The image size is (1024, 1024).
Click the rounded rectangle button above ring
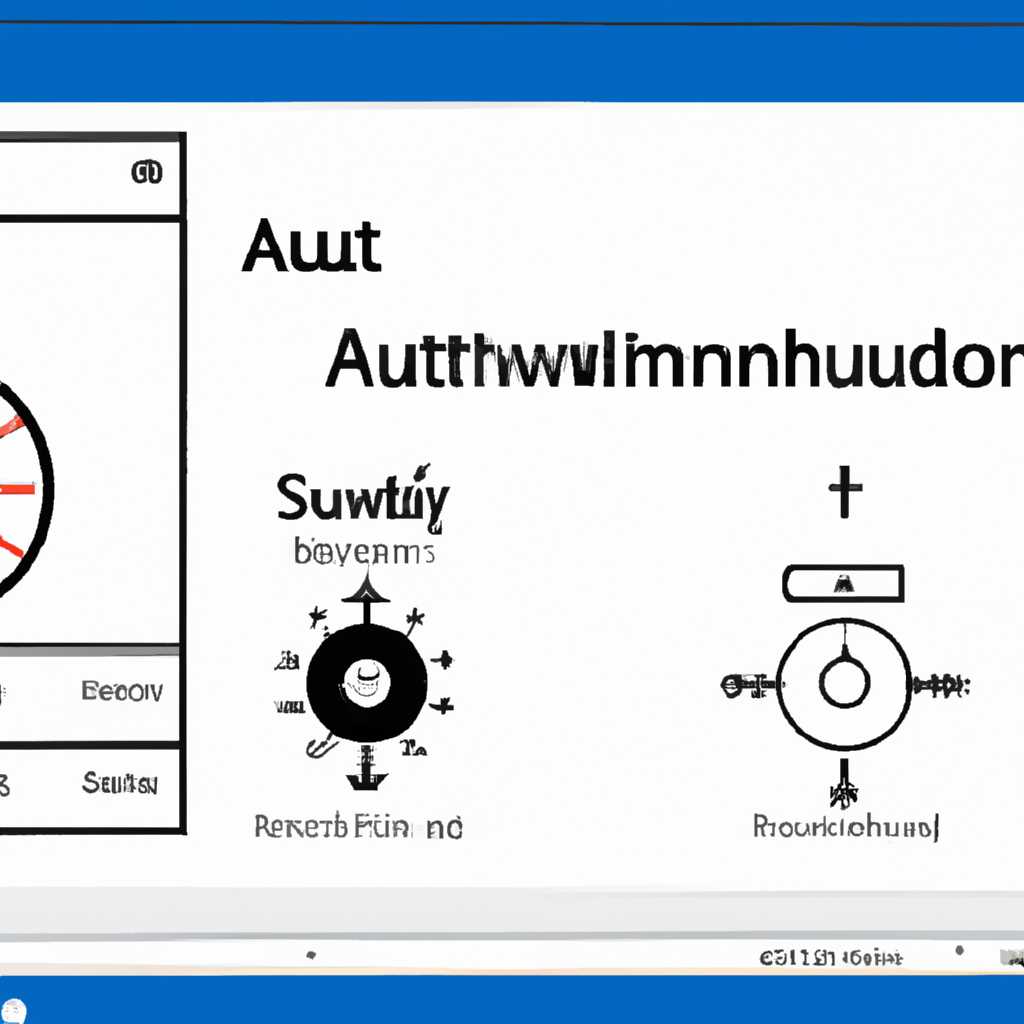point(843,583)
